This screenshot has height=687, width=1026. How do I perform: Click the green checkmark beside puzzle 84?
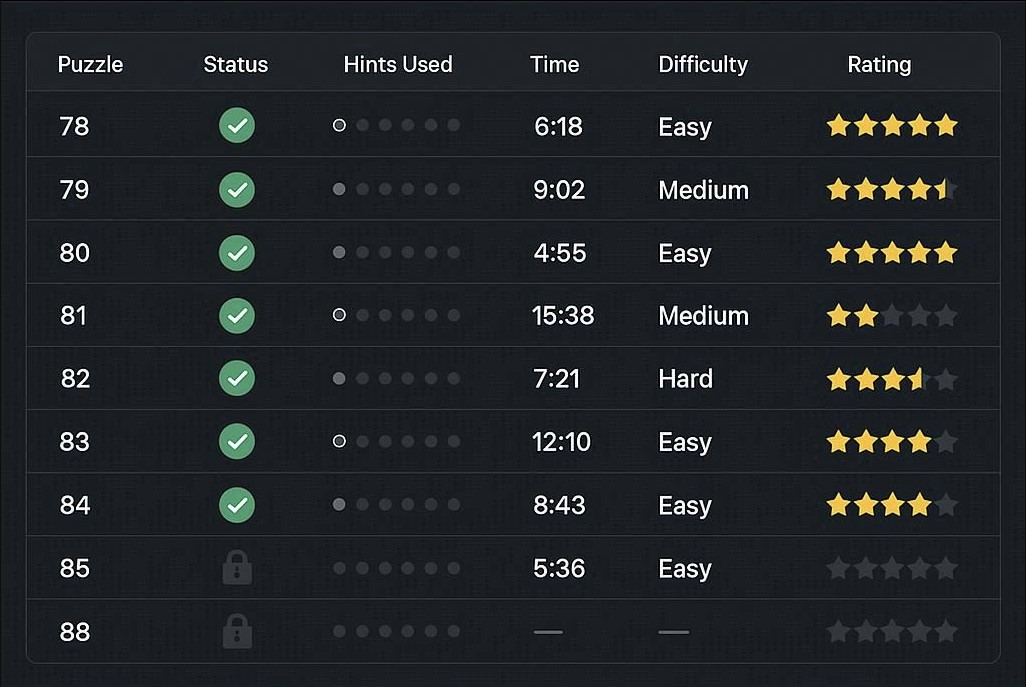point(237,505)
